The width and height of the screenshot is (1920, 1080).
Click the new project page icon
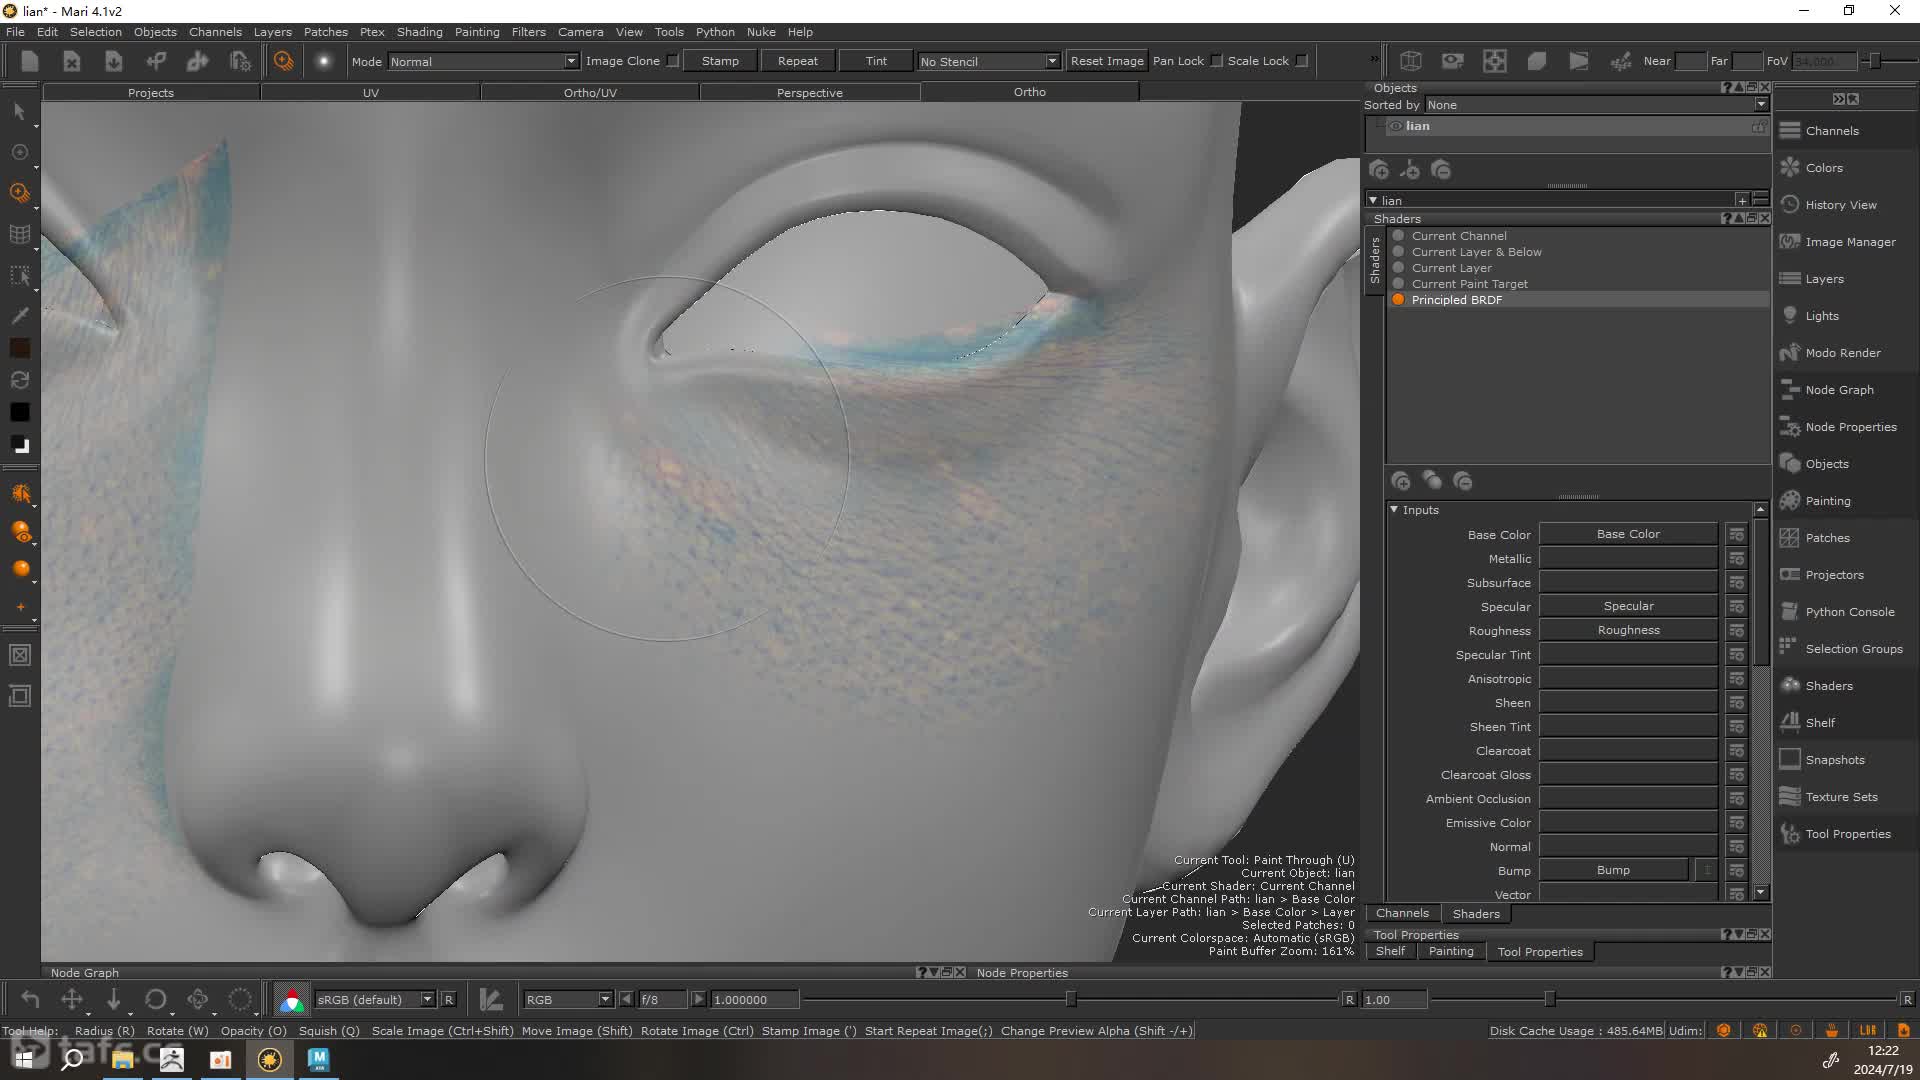tap(29, 61)
